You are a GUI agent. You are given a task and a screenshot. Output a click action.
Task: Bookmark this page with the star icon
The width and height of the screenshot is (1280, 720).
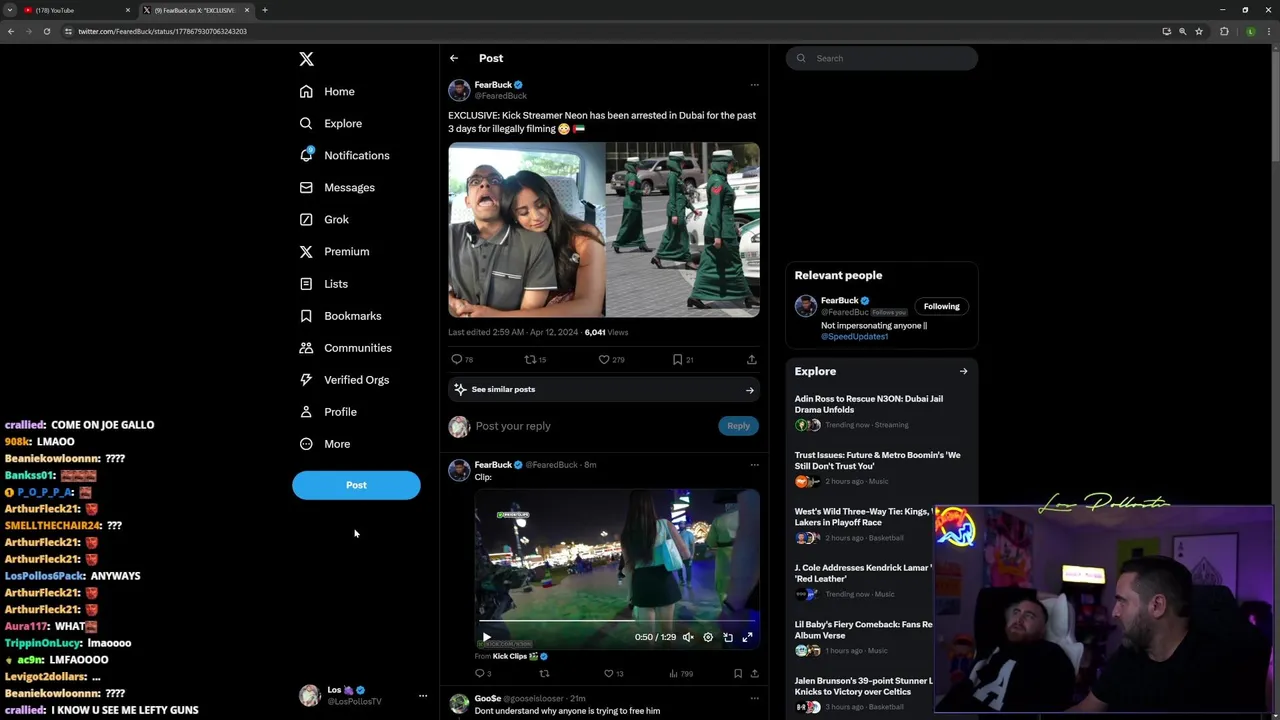click(1199, 31)
